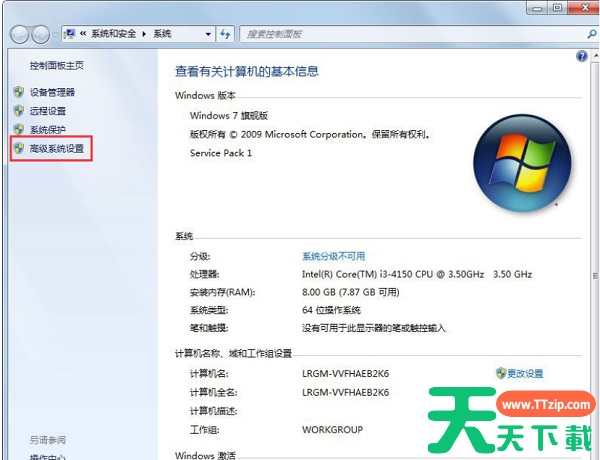This screenshot has width=600, height=460.
Task: Open 远程设置 link
Action: click(x=48, y=111)
